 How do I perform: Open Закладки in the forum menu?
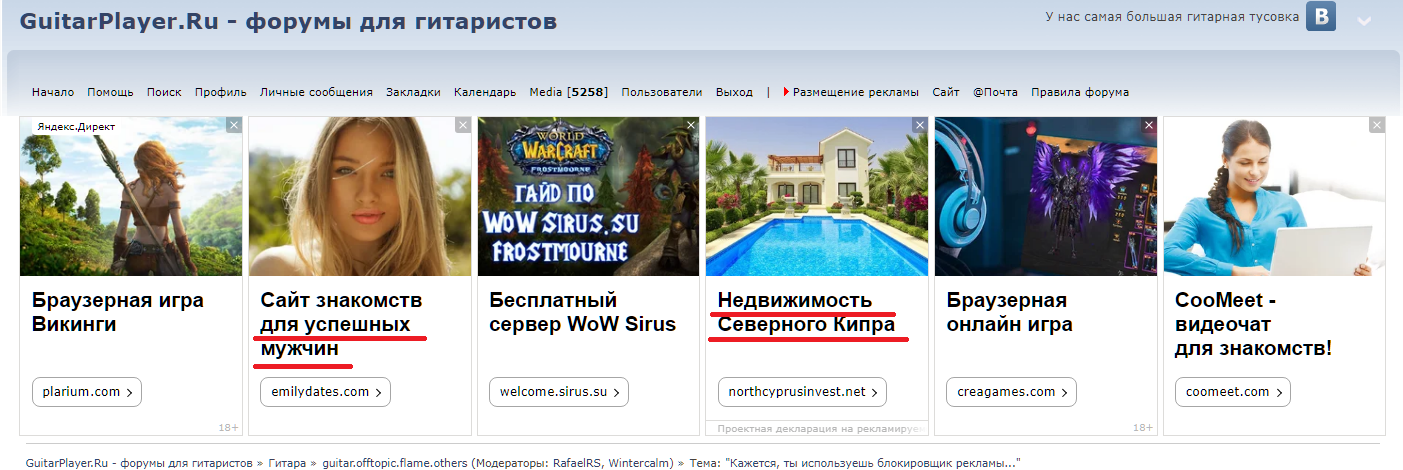[413, 92]
